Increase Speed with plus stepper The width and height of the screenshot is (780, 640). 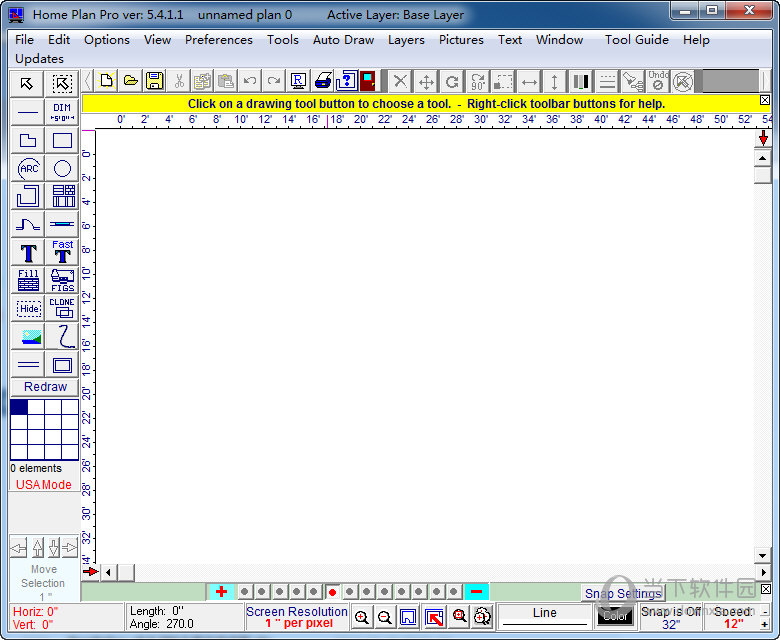(765, 625)
